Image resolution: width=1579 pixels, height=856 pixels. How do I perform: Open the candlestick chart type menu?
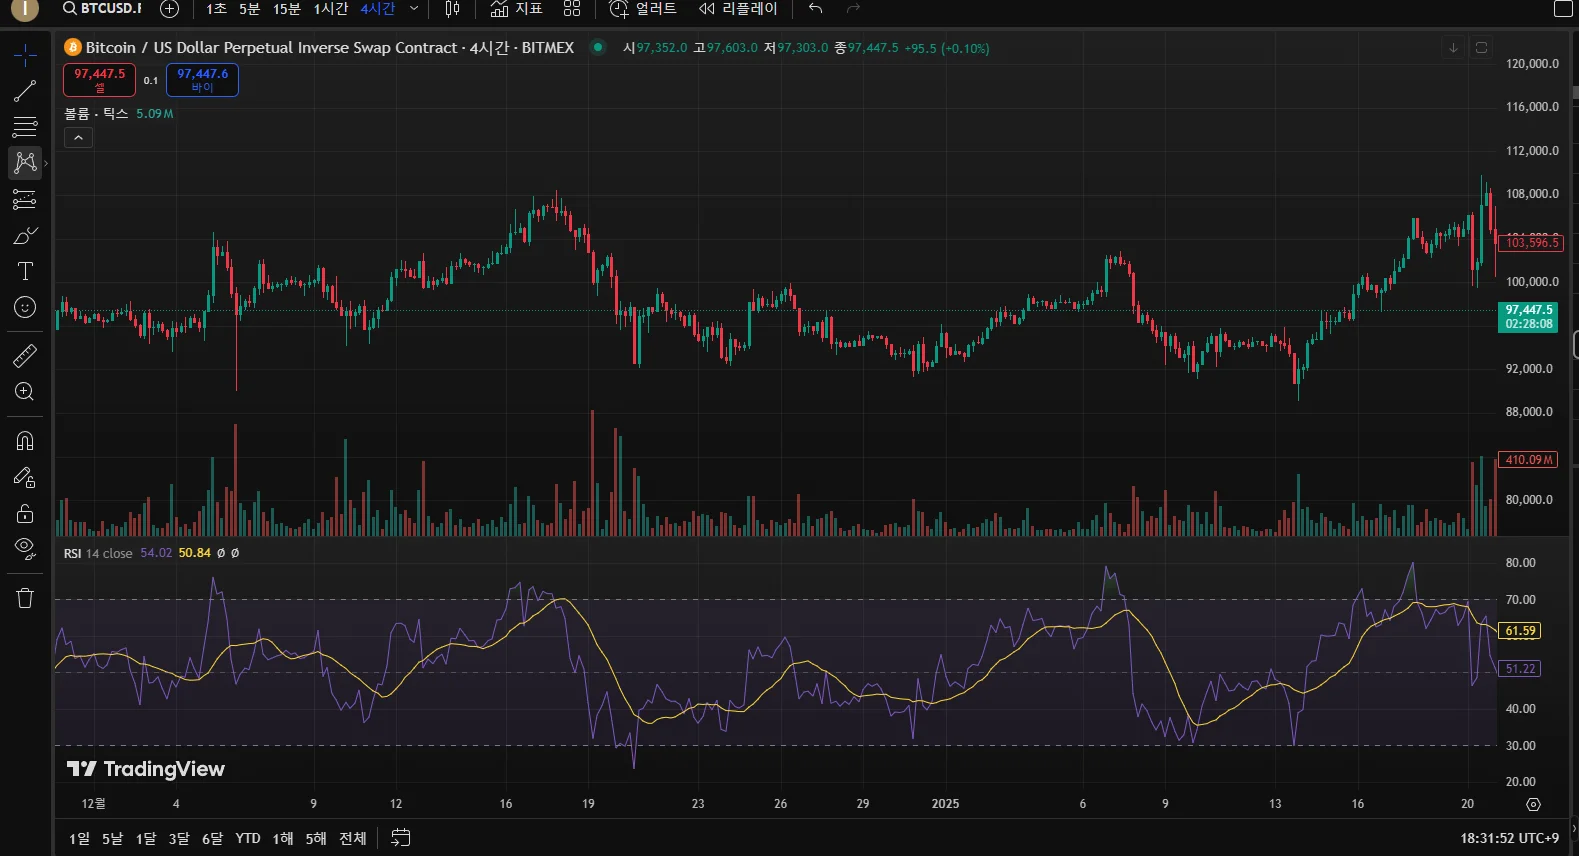(x=452, y=9)
